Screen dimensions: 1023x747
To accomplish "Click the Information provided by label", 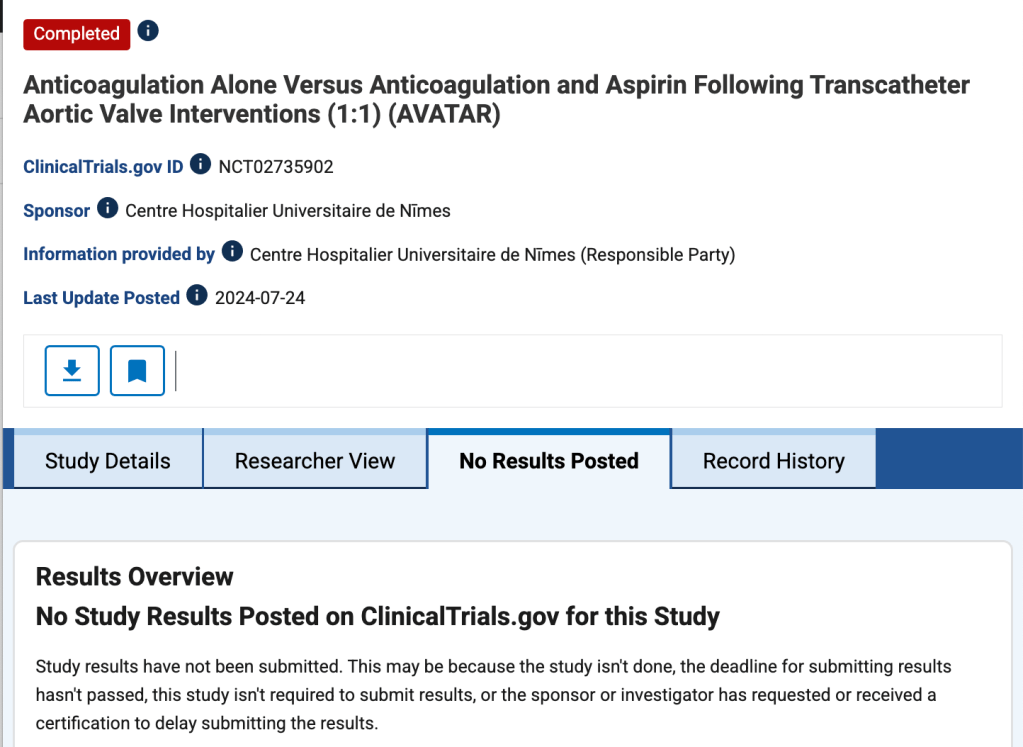I will pyautogui.click(x=119, y=254).
